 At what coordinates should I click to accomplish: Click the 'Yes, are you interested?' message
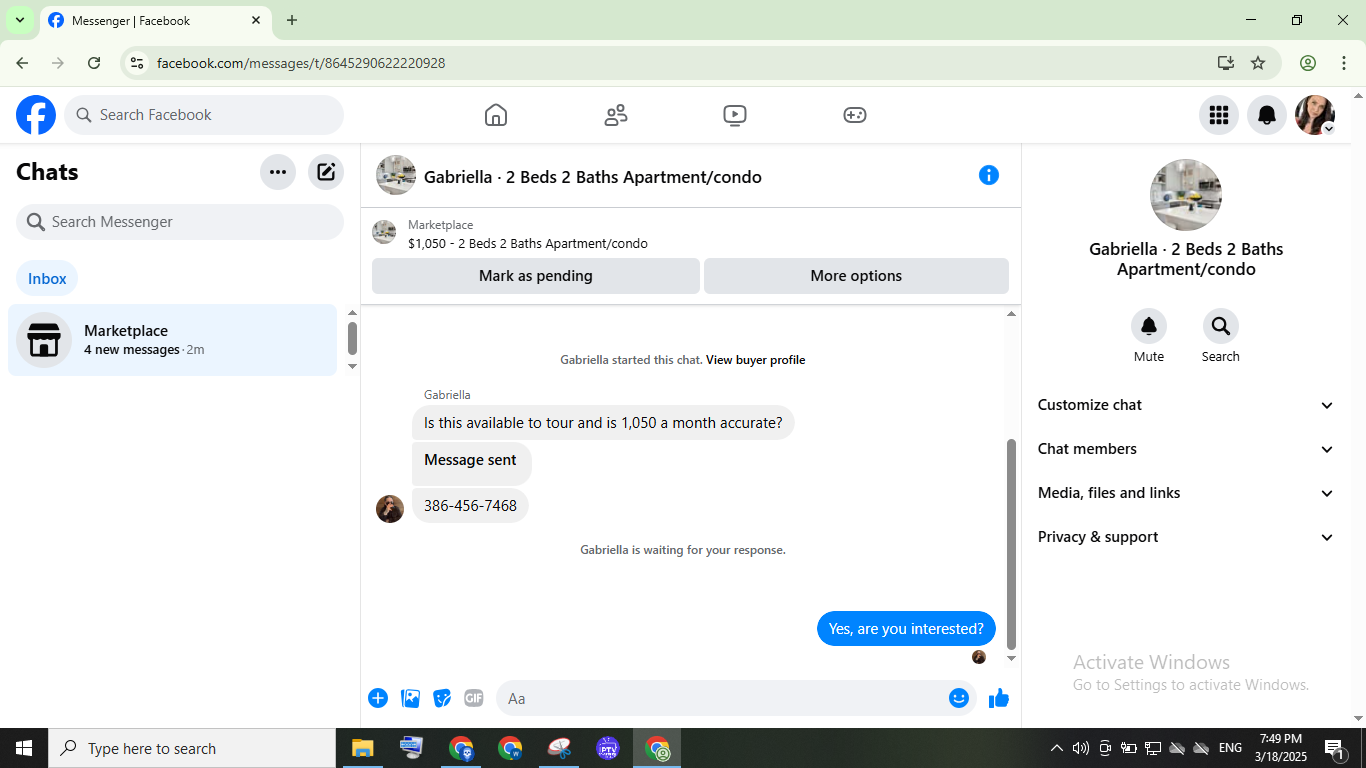(906, 629)
